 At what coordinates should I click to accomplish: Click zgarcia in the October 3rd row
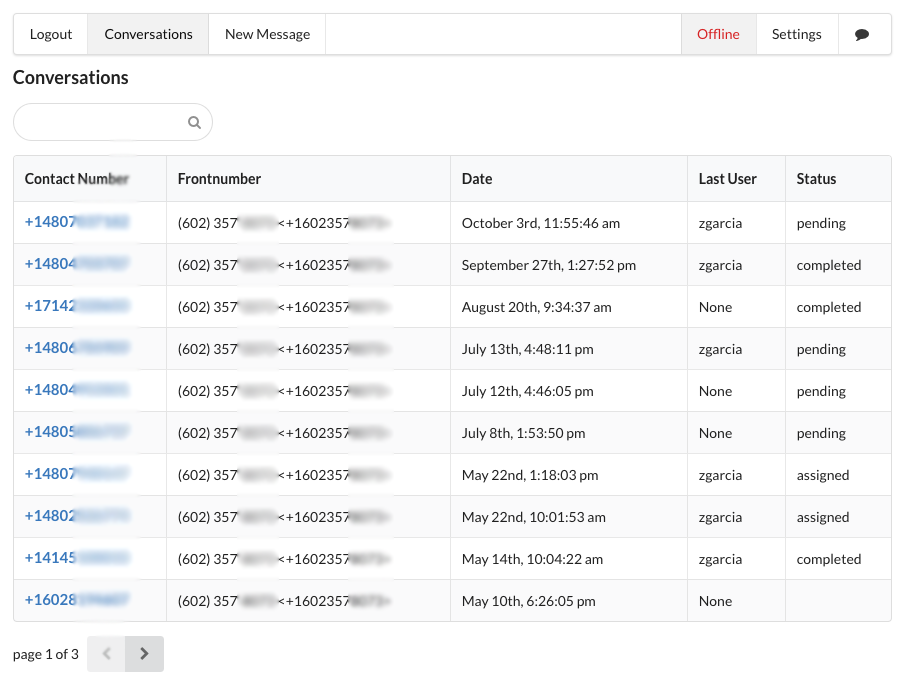[x=720, y=223]
